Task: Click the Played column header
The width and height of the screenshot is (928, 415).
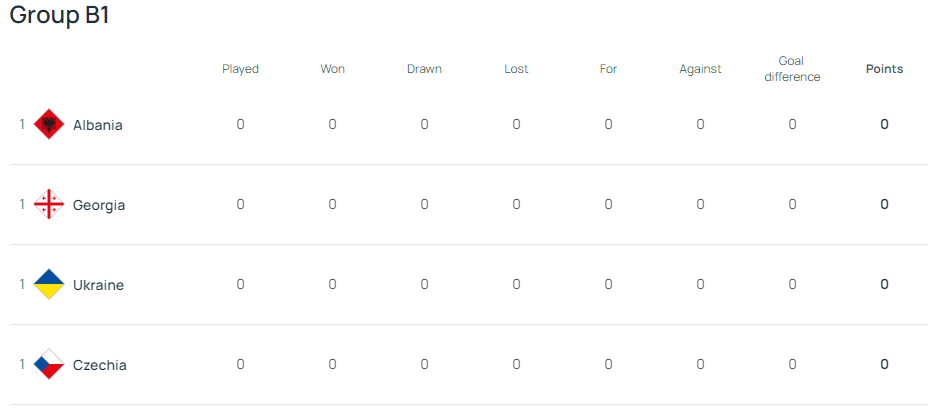Action: click(x=240, y=69)
